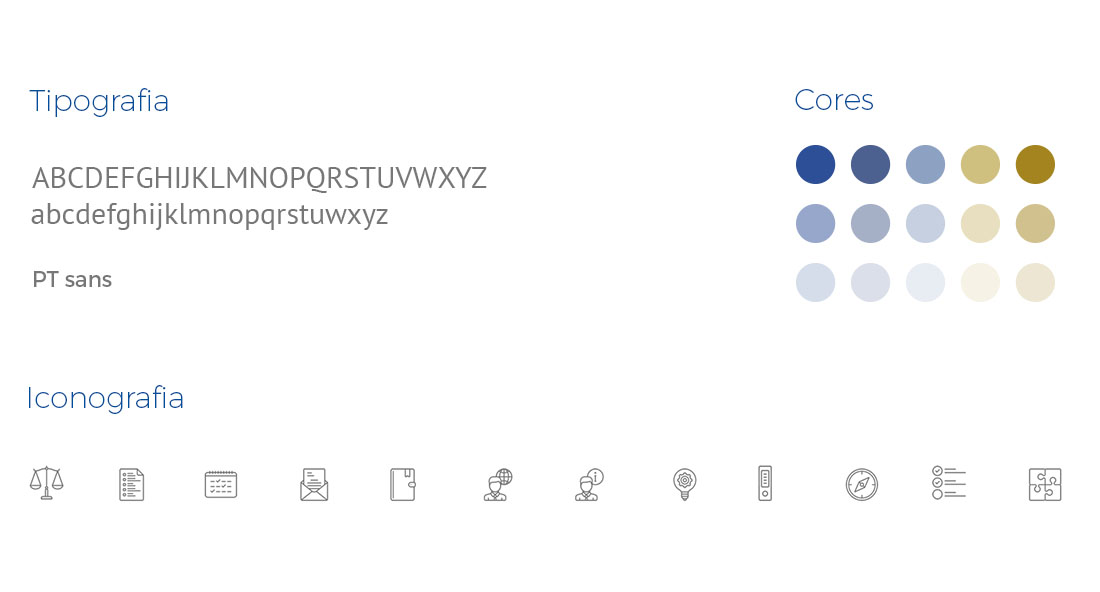Click the Cores heading

(x=834, y=100)
